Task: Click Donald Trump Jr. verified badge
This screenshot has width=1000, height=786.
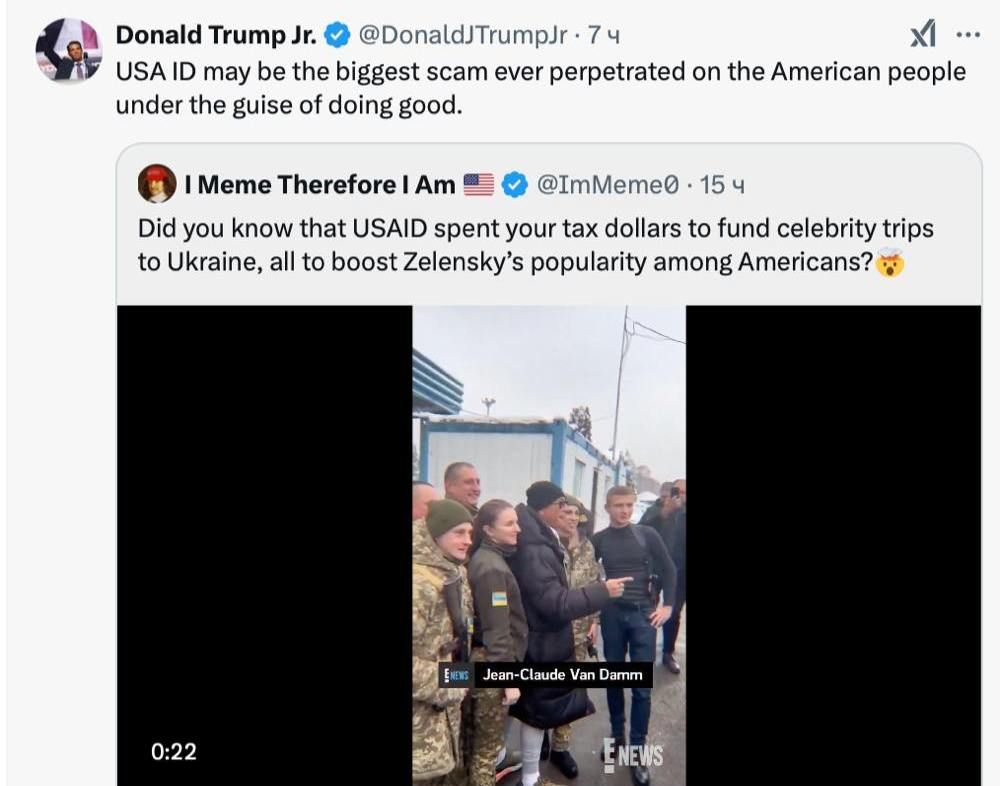Action: tap(337, 35)
